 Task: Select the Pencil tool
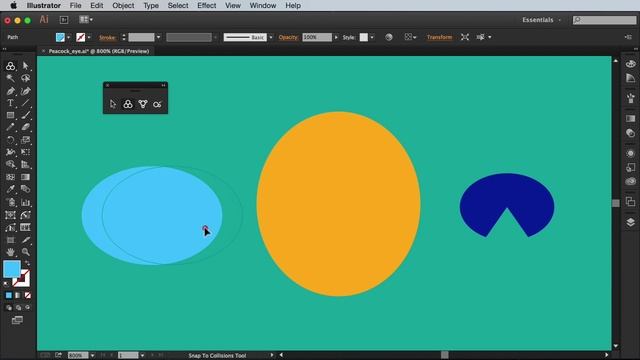click(11, 127)
